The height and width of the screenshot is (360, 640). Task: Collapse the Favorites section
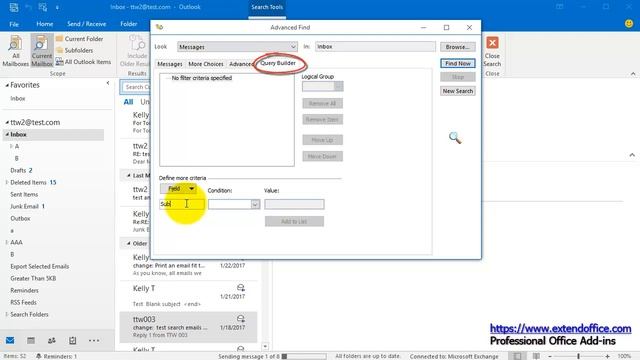[7, 85]
